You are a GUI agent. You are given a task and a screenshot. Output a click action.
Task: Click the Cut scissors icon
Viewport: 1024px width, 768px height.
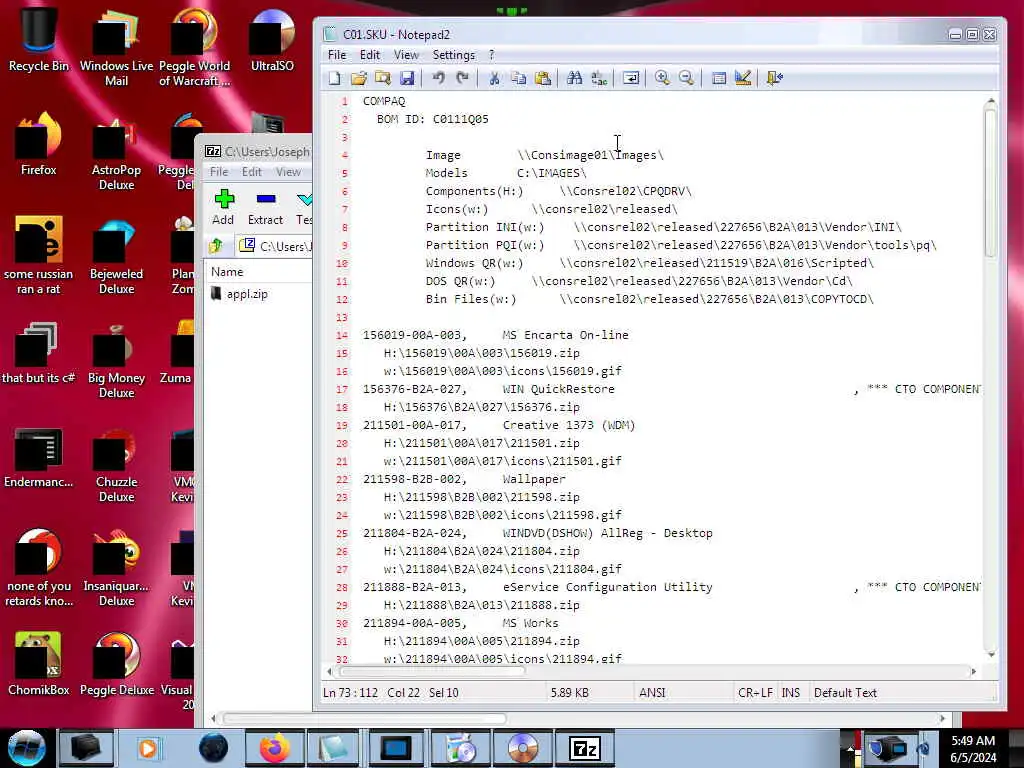tap(494, 78)
